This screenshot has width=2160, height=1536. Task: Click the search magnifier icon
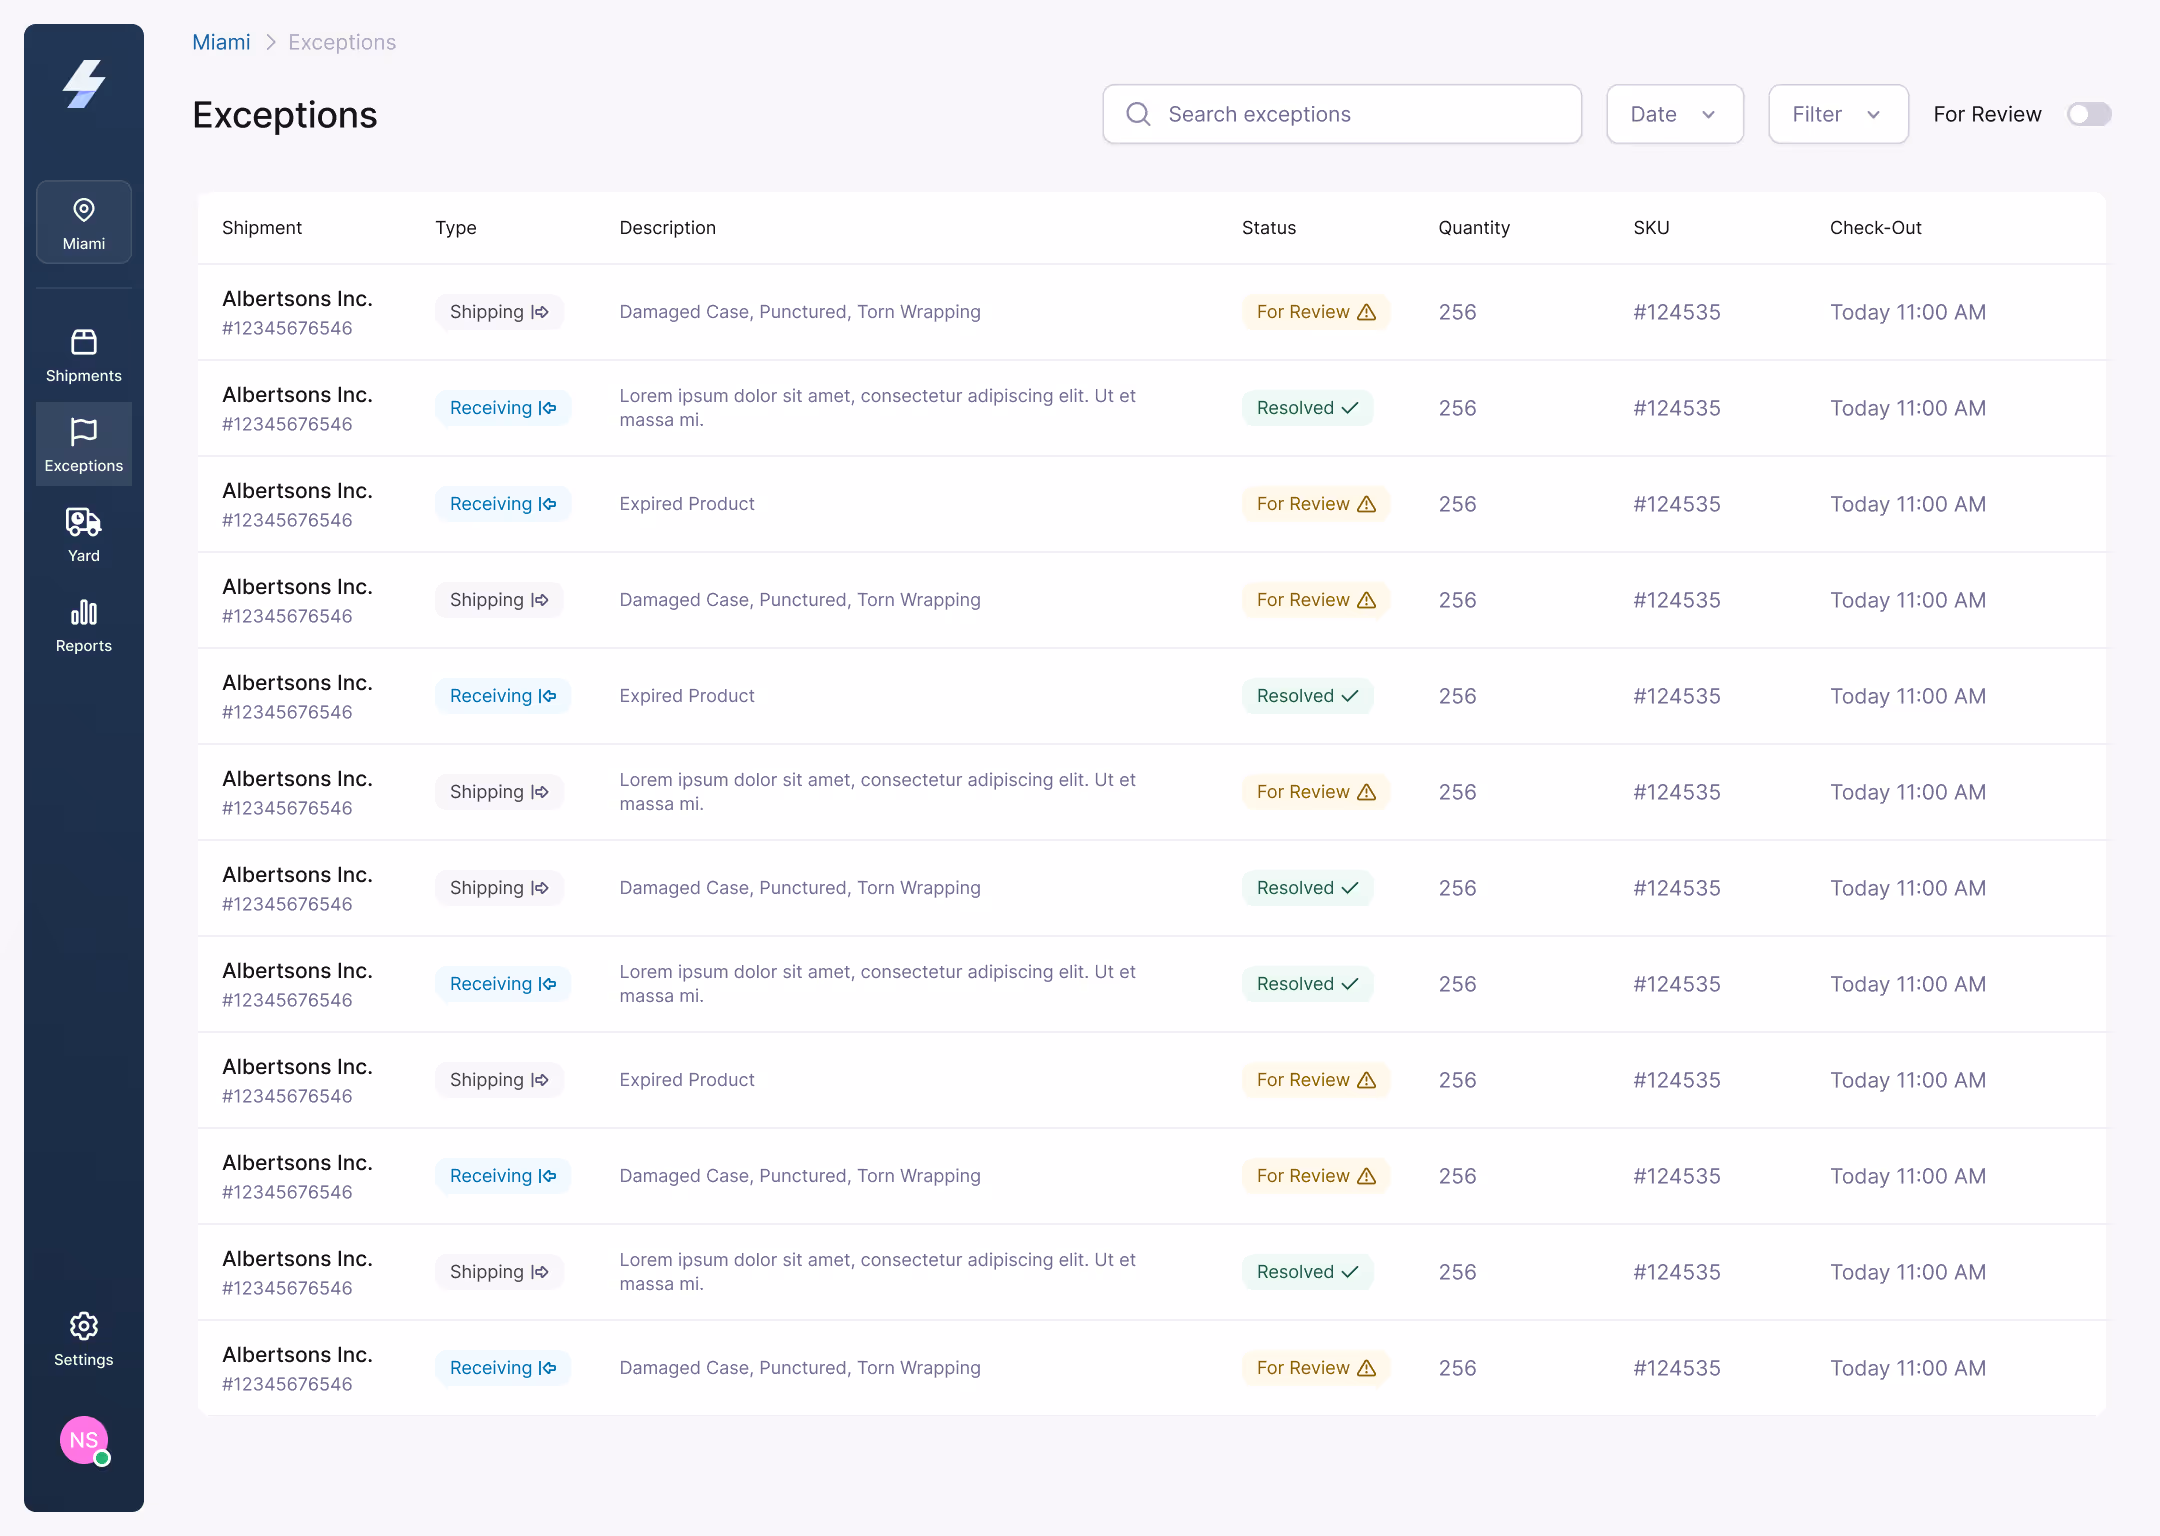coord(1138,114)
